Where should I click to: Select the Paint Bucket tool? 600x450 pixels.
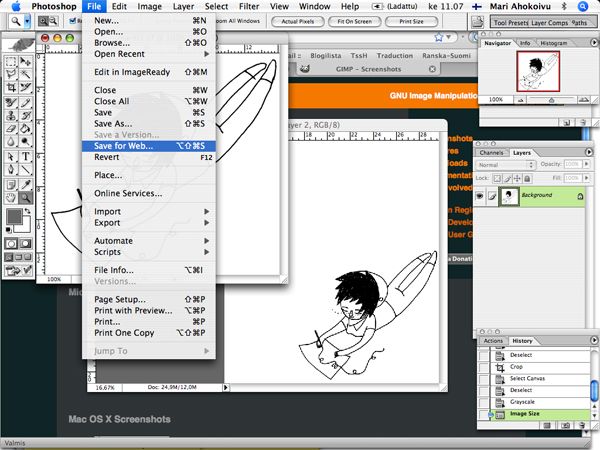click(x=26, y=128)
